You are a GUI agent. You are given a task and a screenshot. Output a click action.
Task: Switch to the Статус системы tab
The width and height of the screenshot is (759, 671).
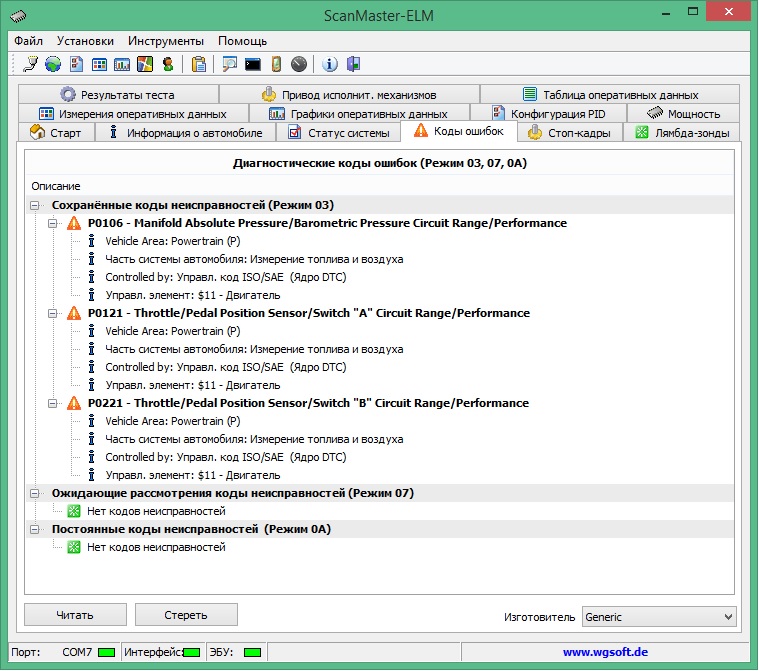(338, 132)
